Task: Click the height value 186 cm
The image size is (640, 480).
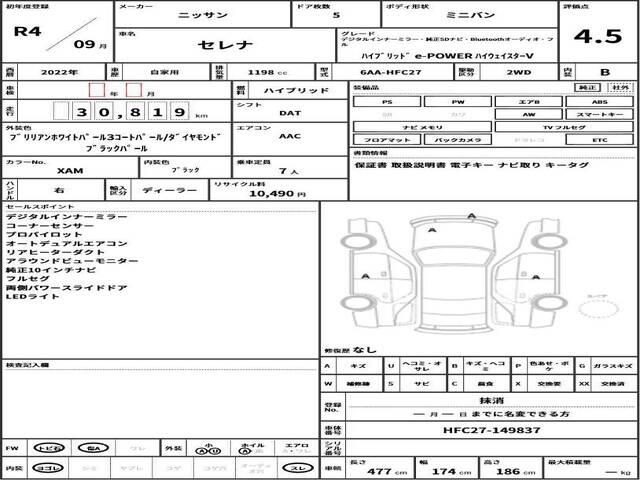Action: click(x=516, y=472)
